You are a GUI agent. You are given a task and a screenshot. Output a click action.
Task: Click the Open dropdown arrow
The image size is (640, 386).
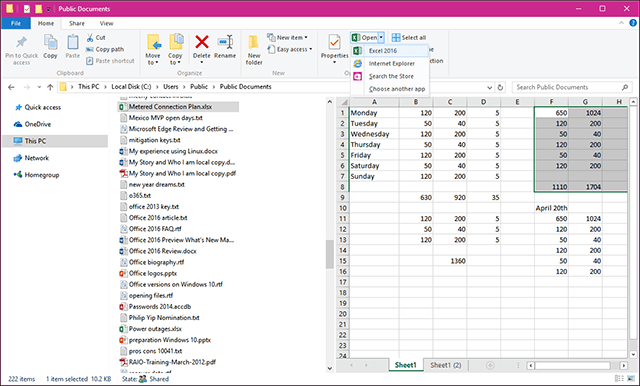[x=381, y=38]
